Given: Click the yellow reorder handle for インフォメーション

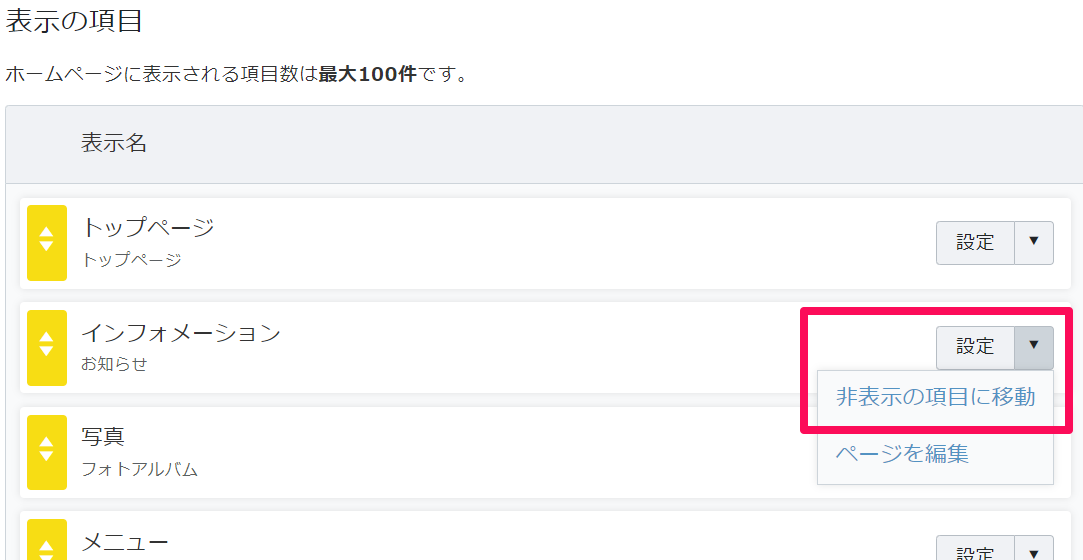Looking at the screenshot, I should [47, 348].
